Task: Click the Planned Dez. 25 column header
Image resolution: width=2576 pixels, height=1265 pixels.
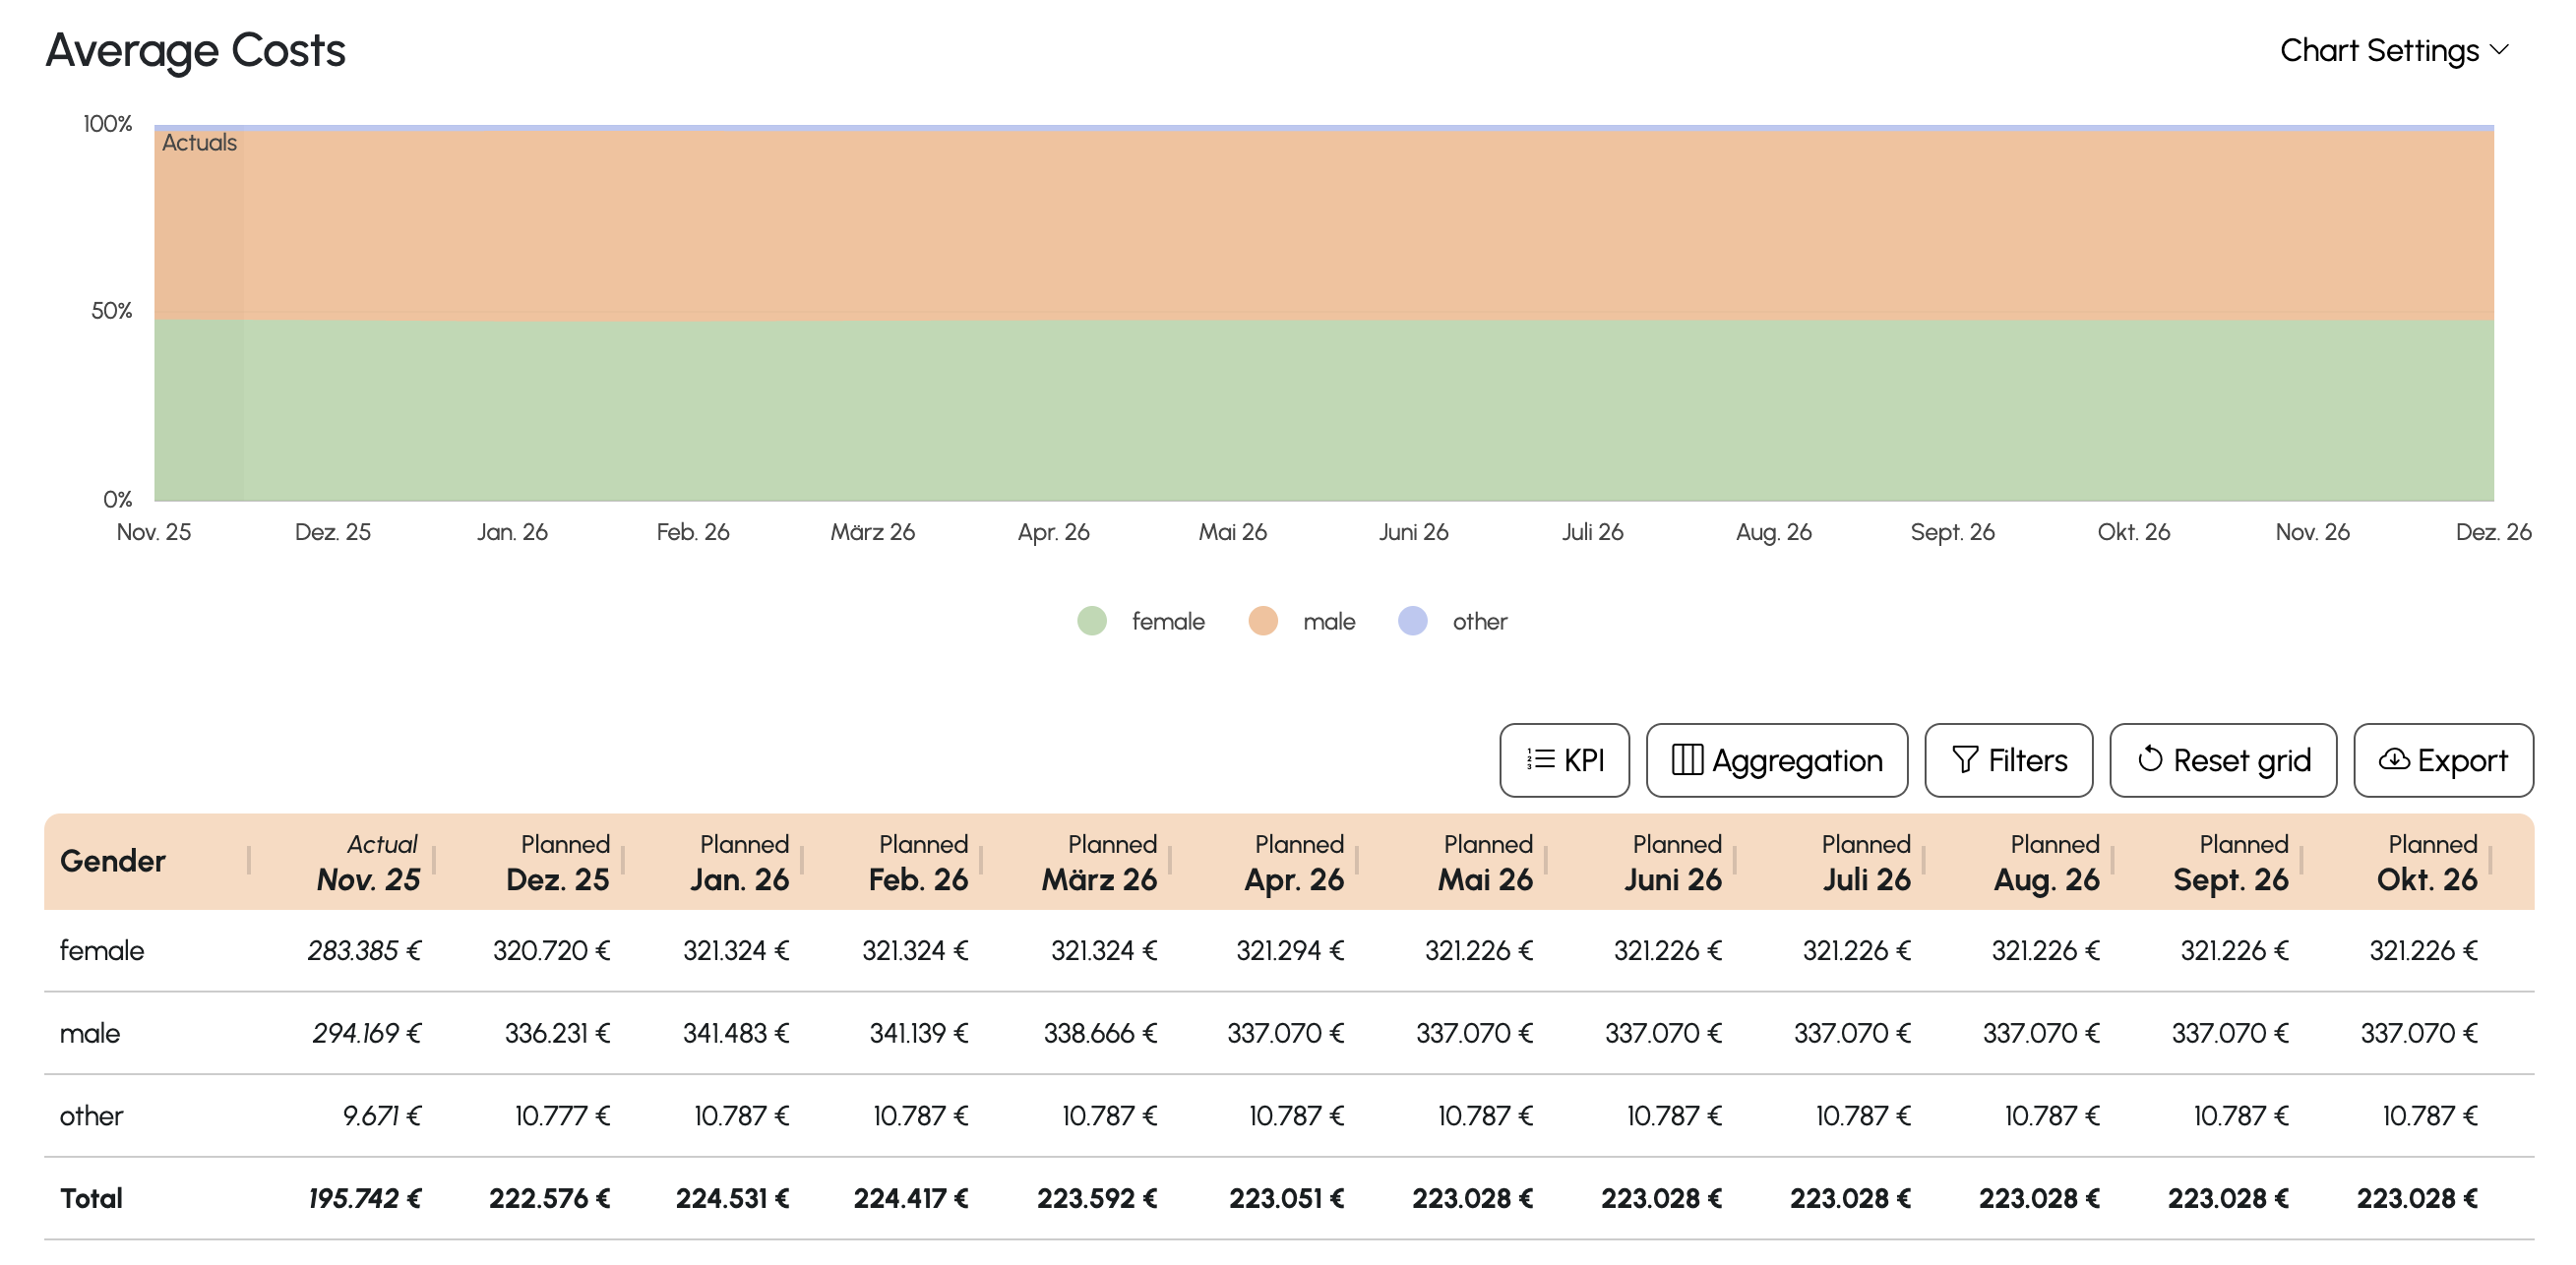Action: click(x=557, y=861)
